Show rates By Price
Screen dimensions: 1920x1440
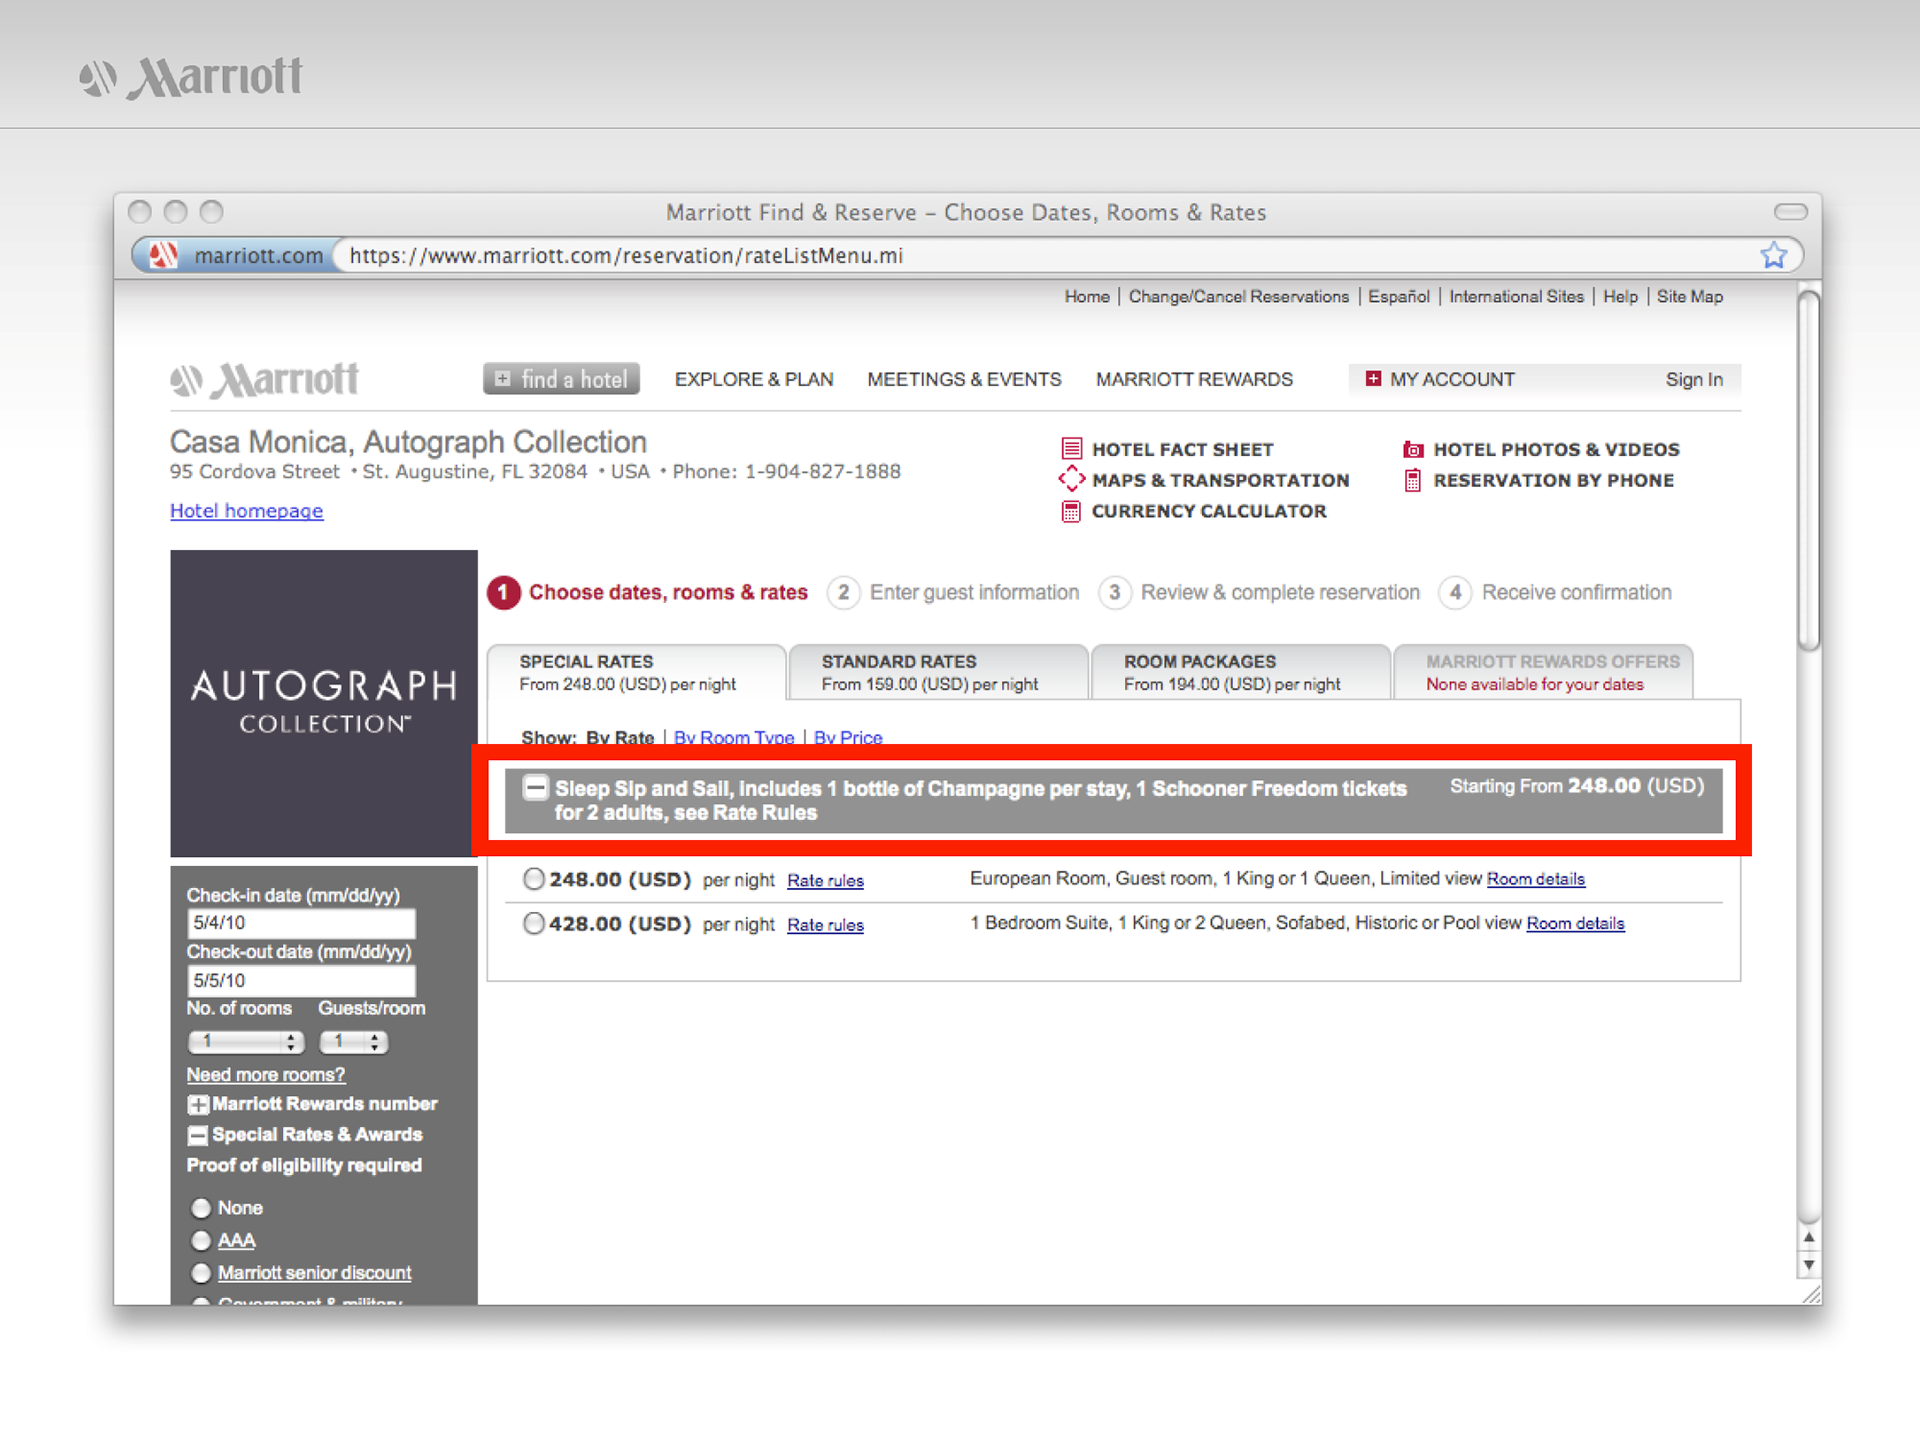coord(848,738)
